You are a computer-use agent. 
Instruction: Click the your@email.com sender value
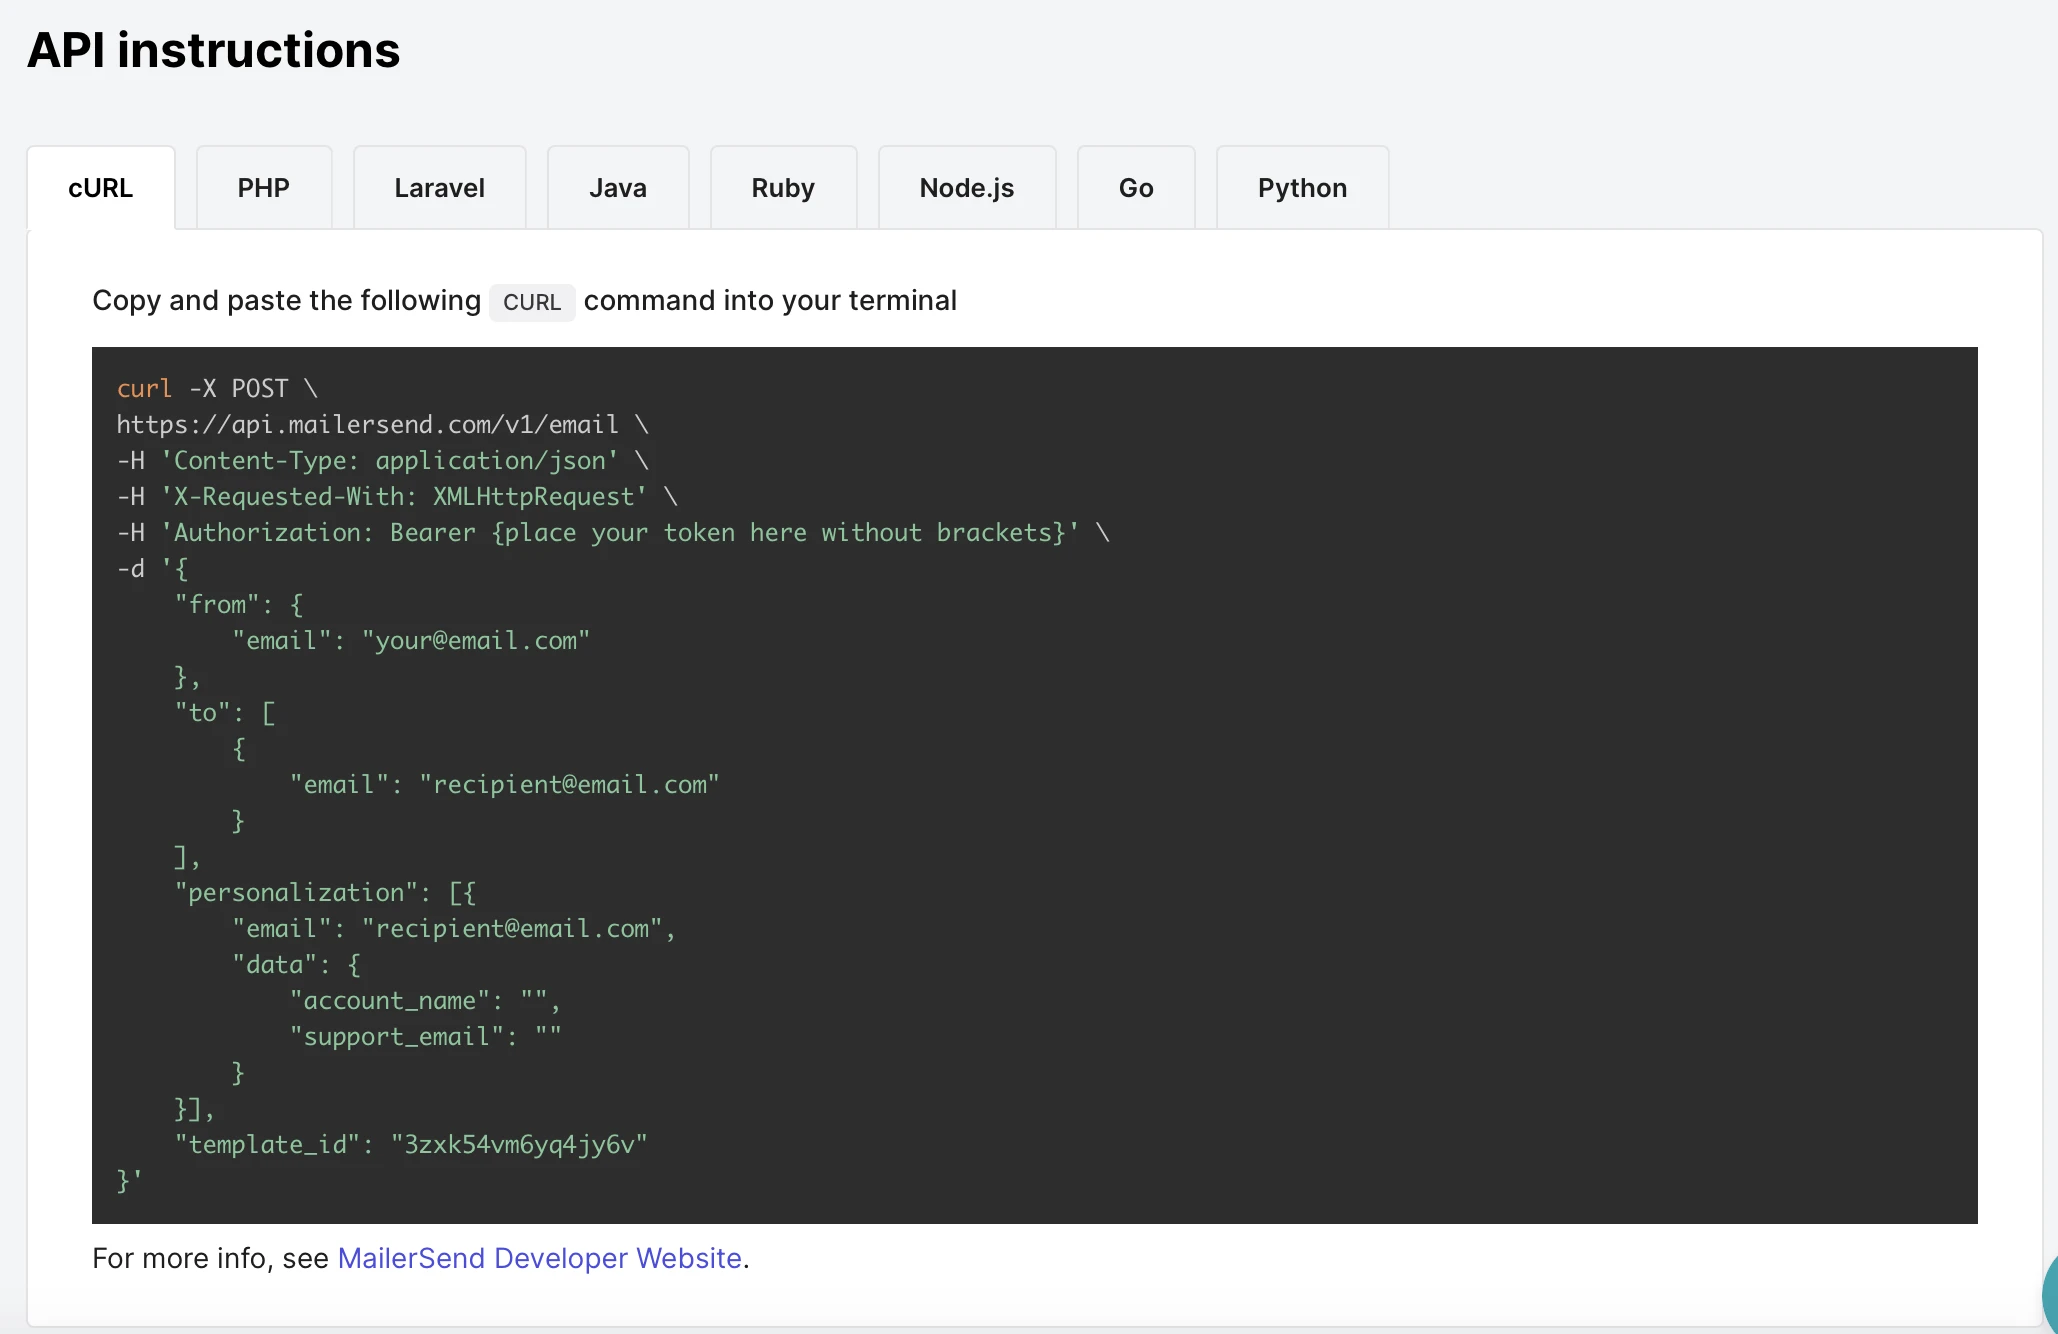[x=476, y=641]
